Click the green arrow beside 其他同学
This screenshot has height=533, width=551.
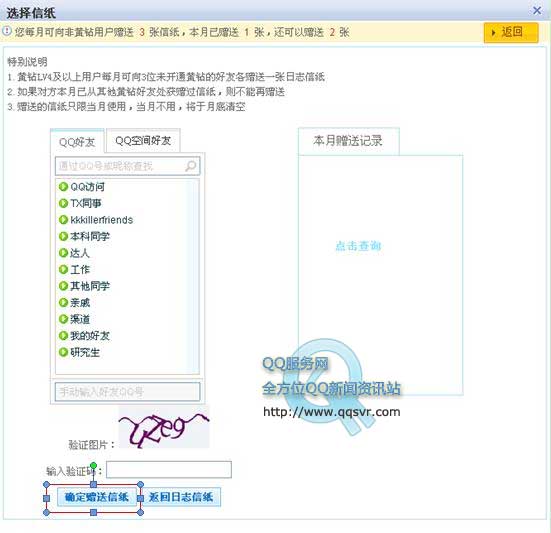pos(63,286)
